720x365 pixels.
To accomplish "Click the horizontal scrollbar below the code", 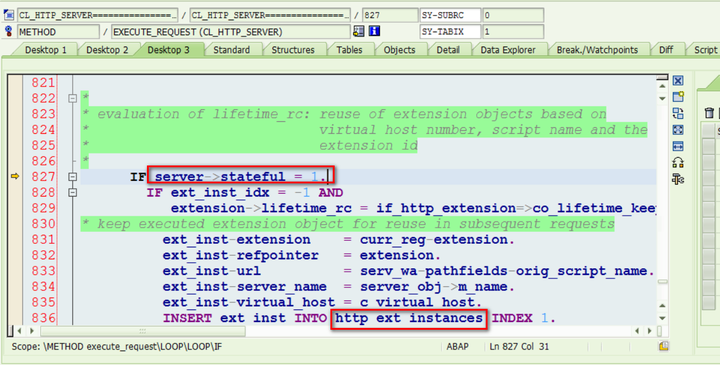I will tap(143, 331).
